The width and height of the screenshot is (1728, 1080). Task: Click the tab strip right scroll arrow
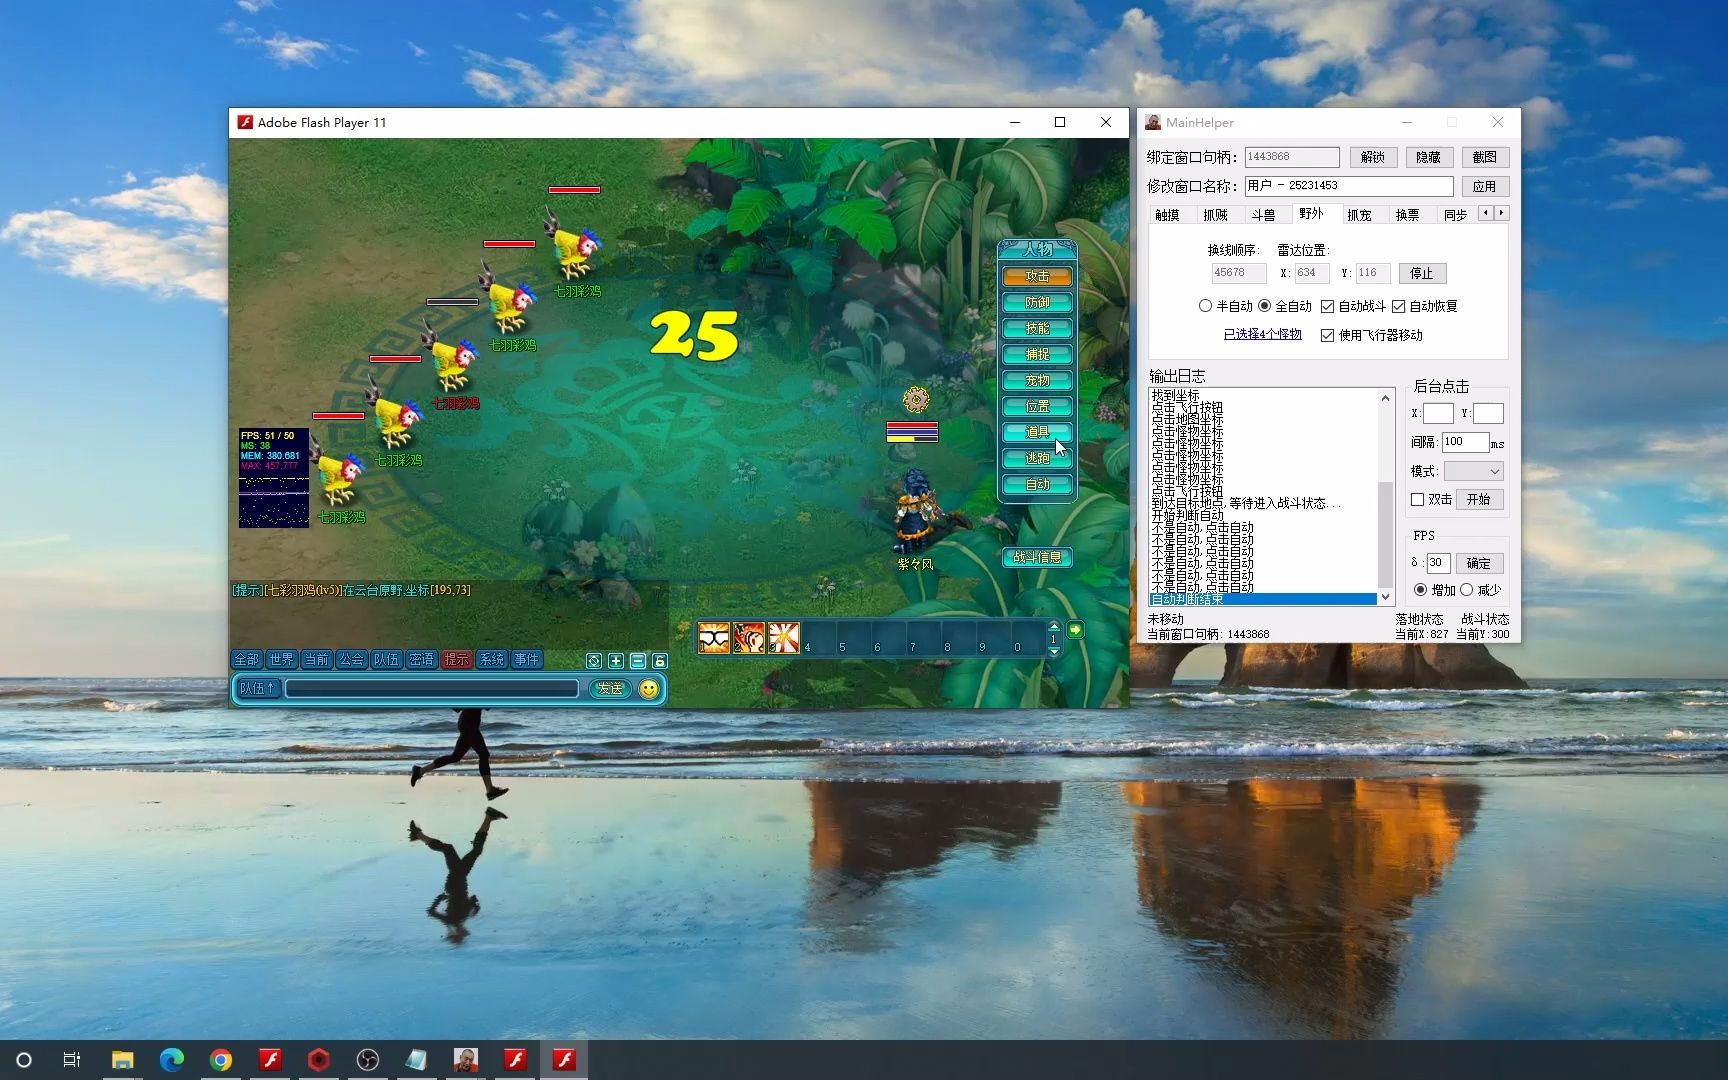click(x=1501, y=213)
